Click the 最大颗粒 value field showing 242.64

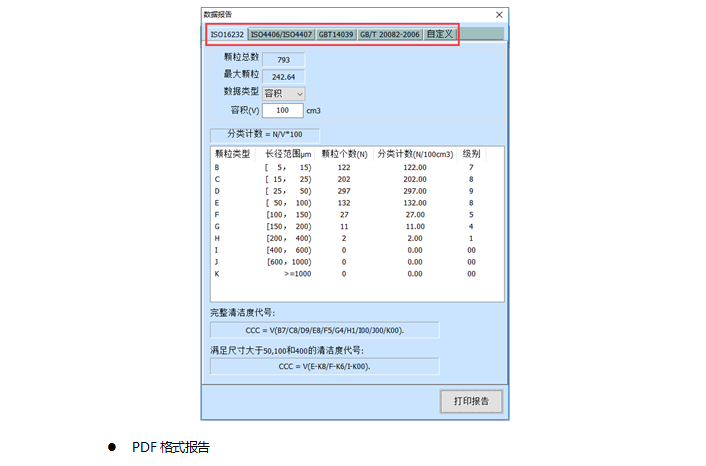click(283, 76)
